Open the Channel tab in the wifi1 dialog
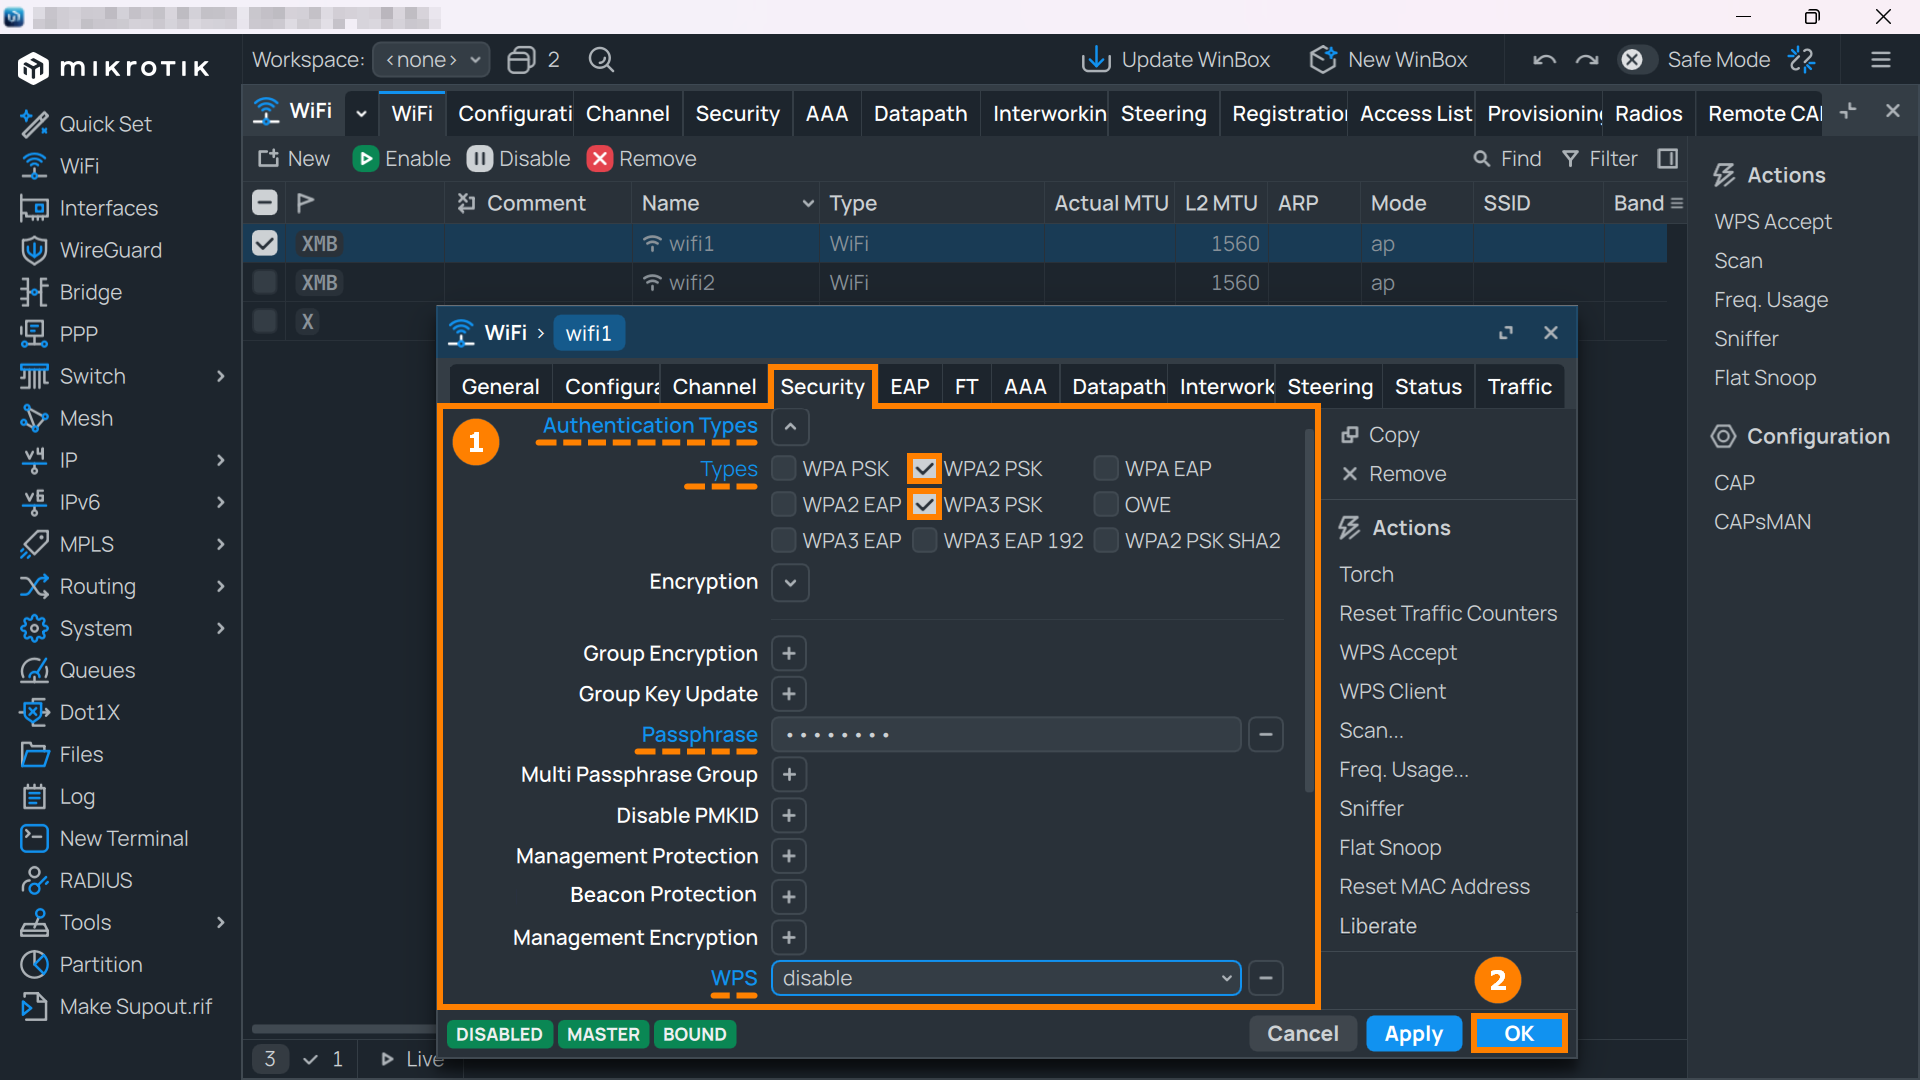 point(714,387)
